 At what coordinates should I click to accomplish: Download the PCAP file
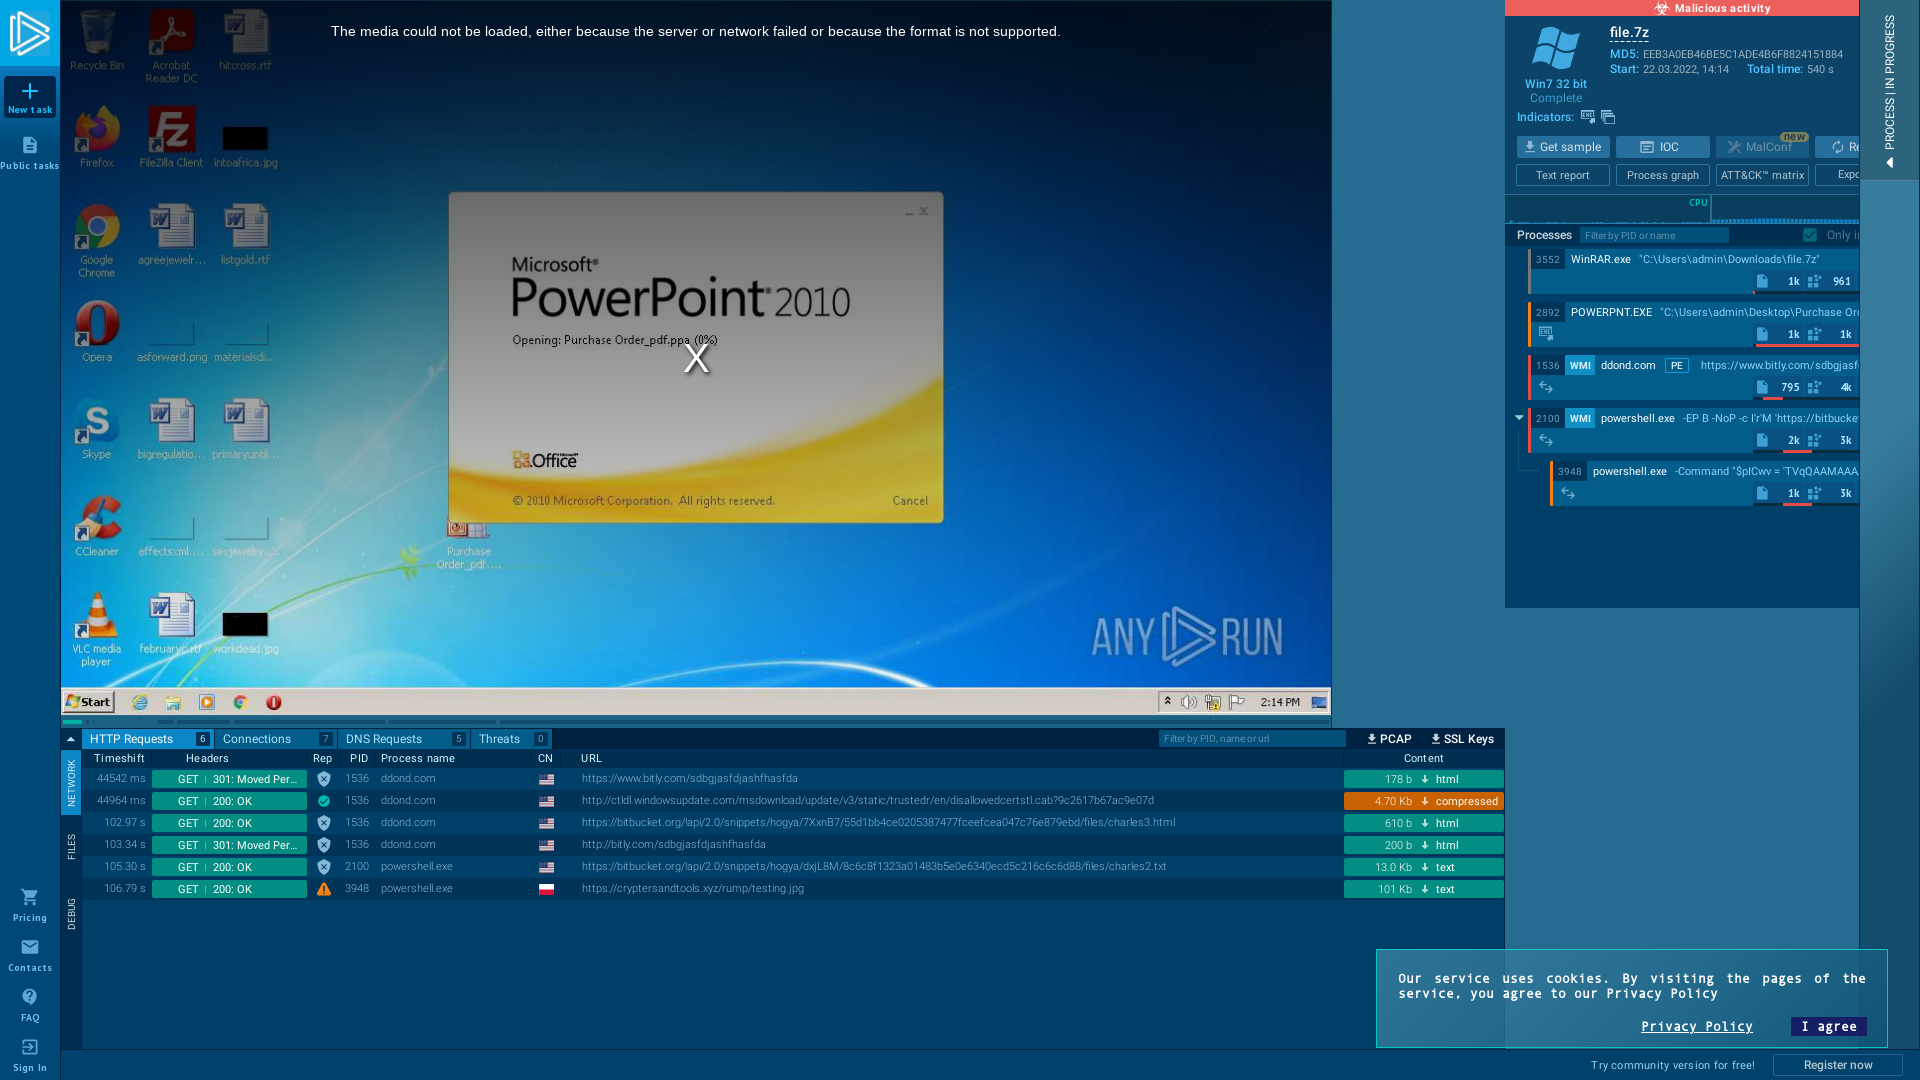pos(1389,739)
